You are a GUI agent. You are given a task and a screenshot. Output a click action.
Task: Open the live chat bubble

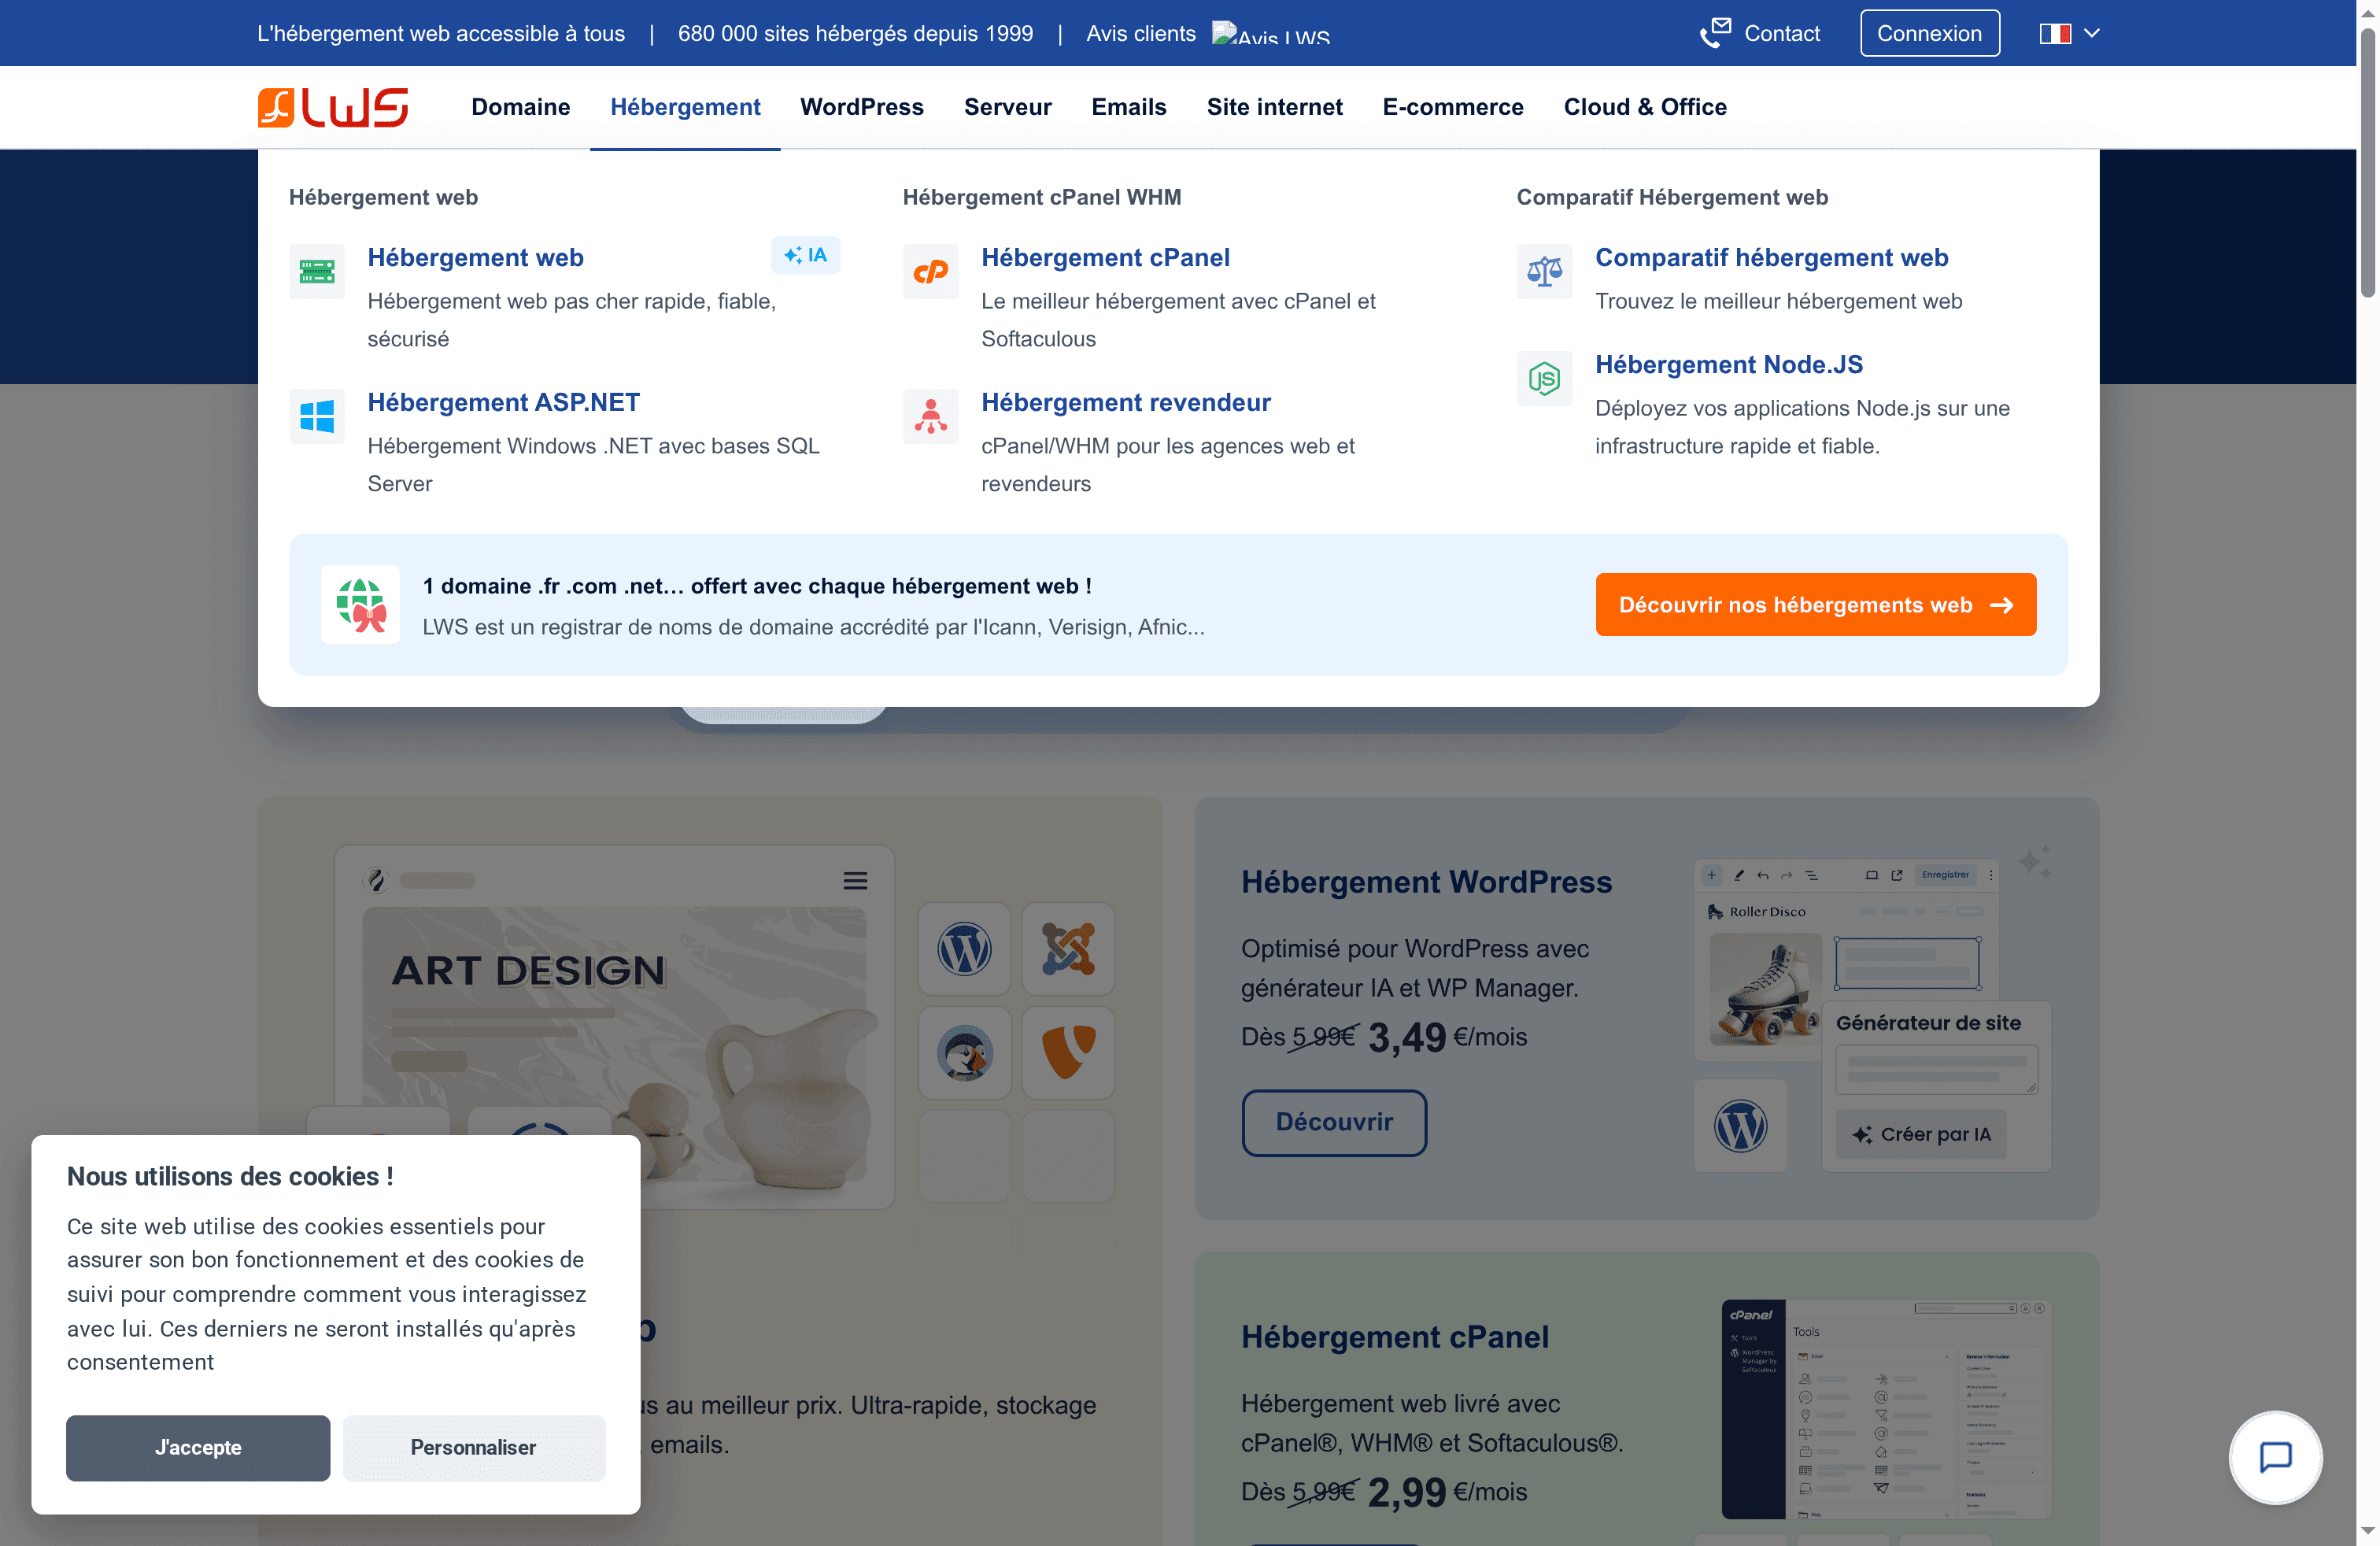click(x=2276, y=1457)
